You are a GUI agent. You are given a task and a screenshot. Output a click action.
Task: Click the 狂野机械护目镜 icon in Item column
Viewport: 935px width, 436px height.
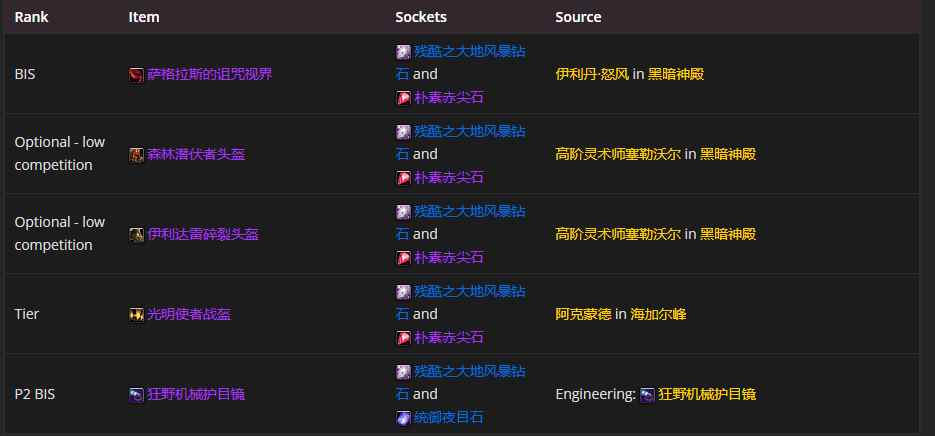coord(137,394)
